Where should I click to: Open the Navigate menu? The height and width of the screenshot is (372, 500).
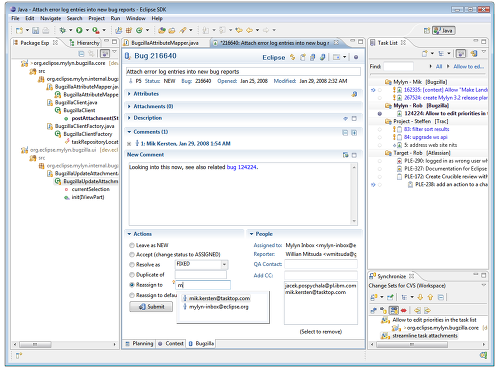(51, 18)
